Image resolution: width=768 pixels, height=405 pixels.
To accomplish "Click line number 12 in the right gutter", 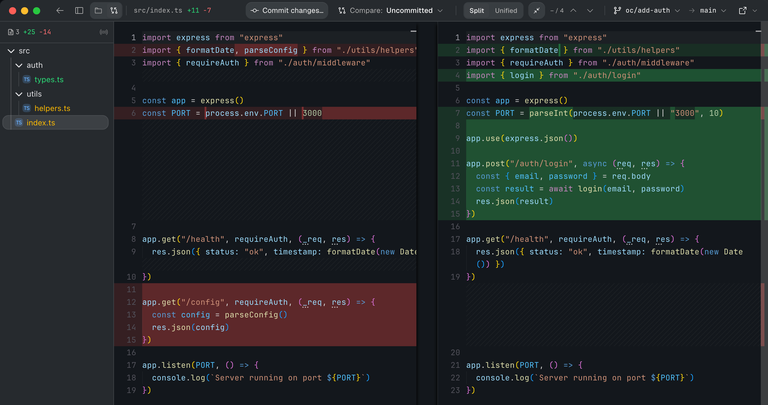I will coord(456,176).
